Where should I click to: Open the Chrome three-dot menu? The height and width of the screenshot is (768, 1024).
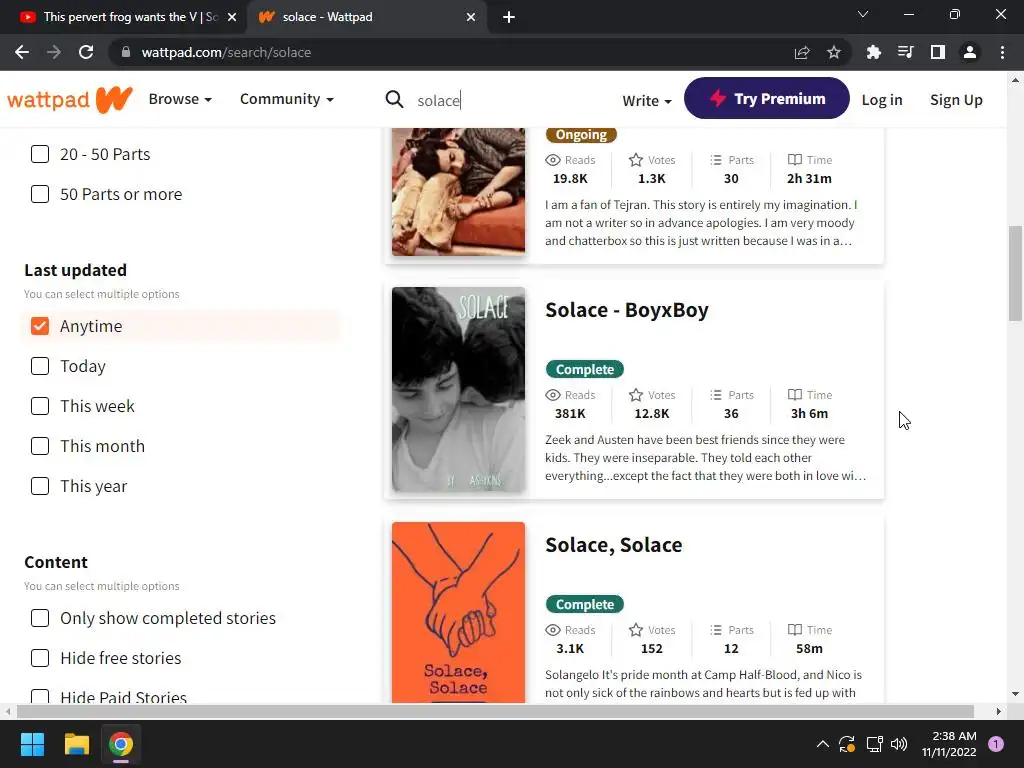[x=1002, y=52]
